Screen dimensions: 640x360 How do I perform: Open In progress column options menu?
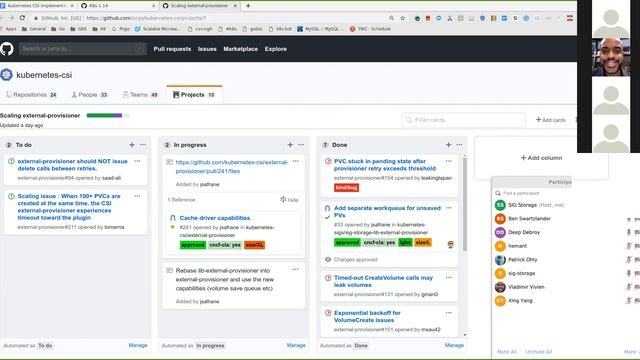[x=301, y=145]
